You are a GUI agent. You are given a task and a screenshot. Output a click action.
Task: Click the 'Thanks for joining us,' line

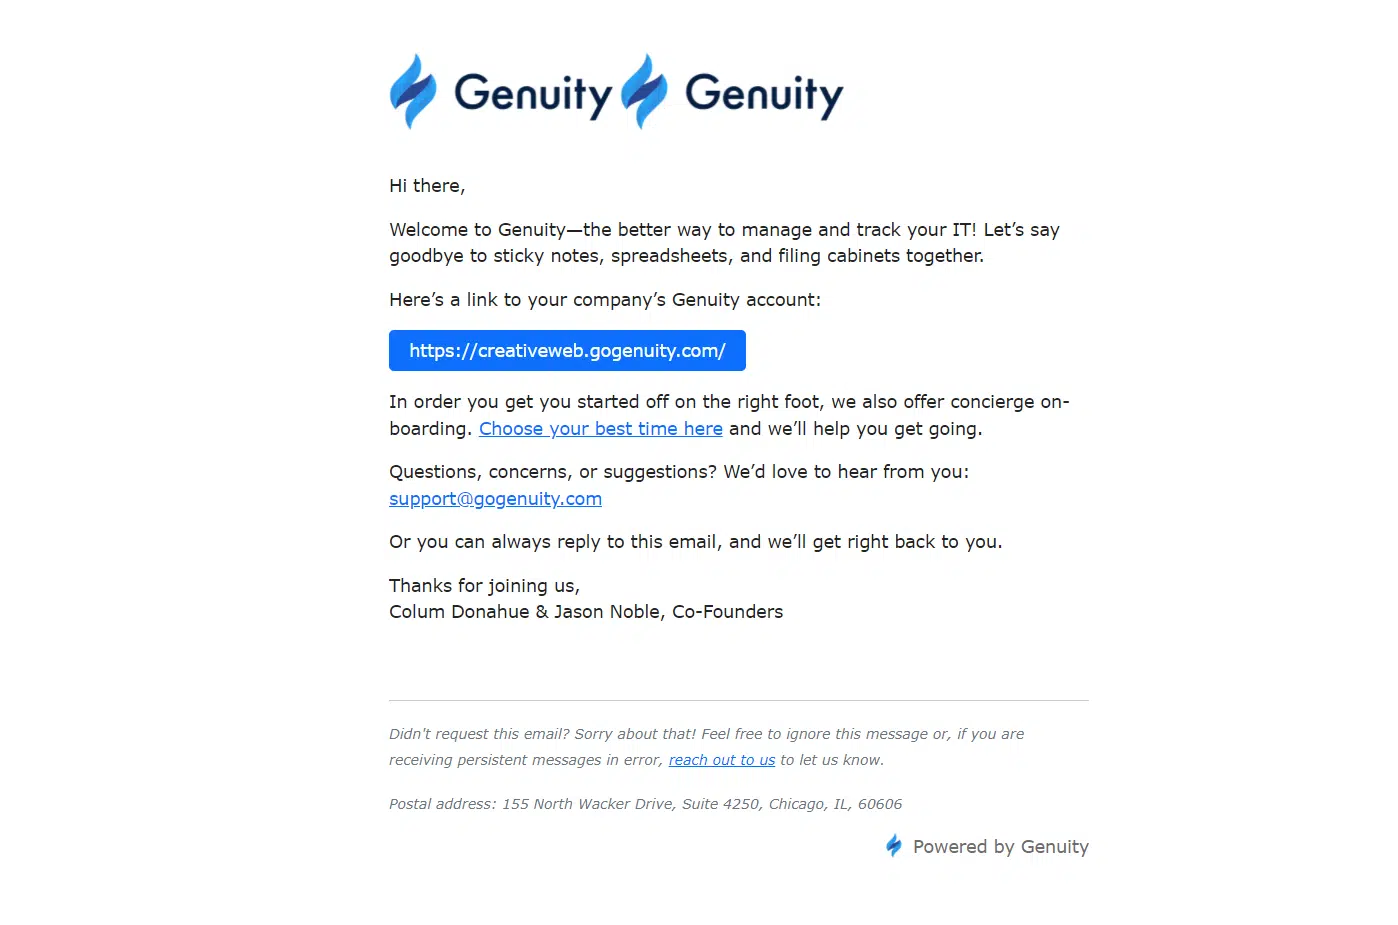tap(484, 586)
